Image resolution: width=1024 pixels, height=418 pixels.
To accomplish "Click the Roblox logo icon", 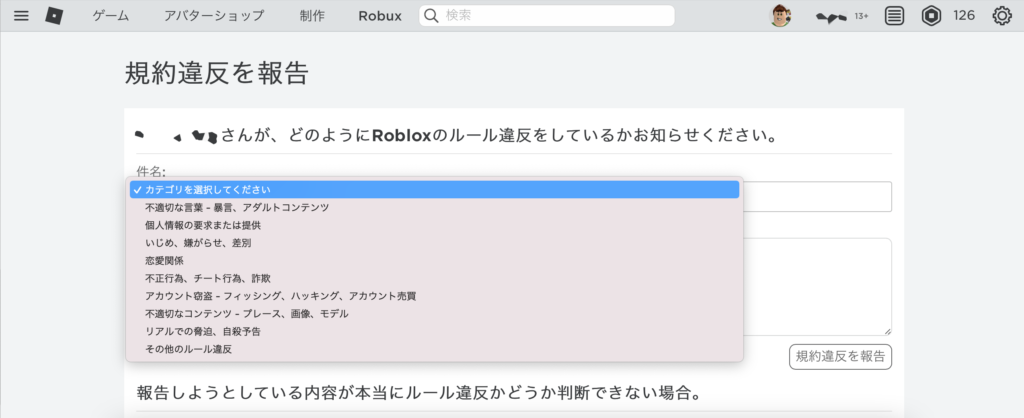I will [x=54, y=16].
